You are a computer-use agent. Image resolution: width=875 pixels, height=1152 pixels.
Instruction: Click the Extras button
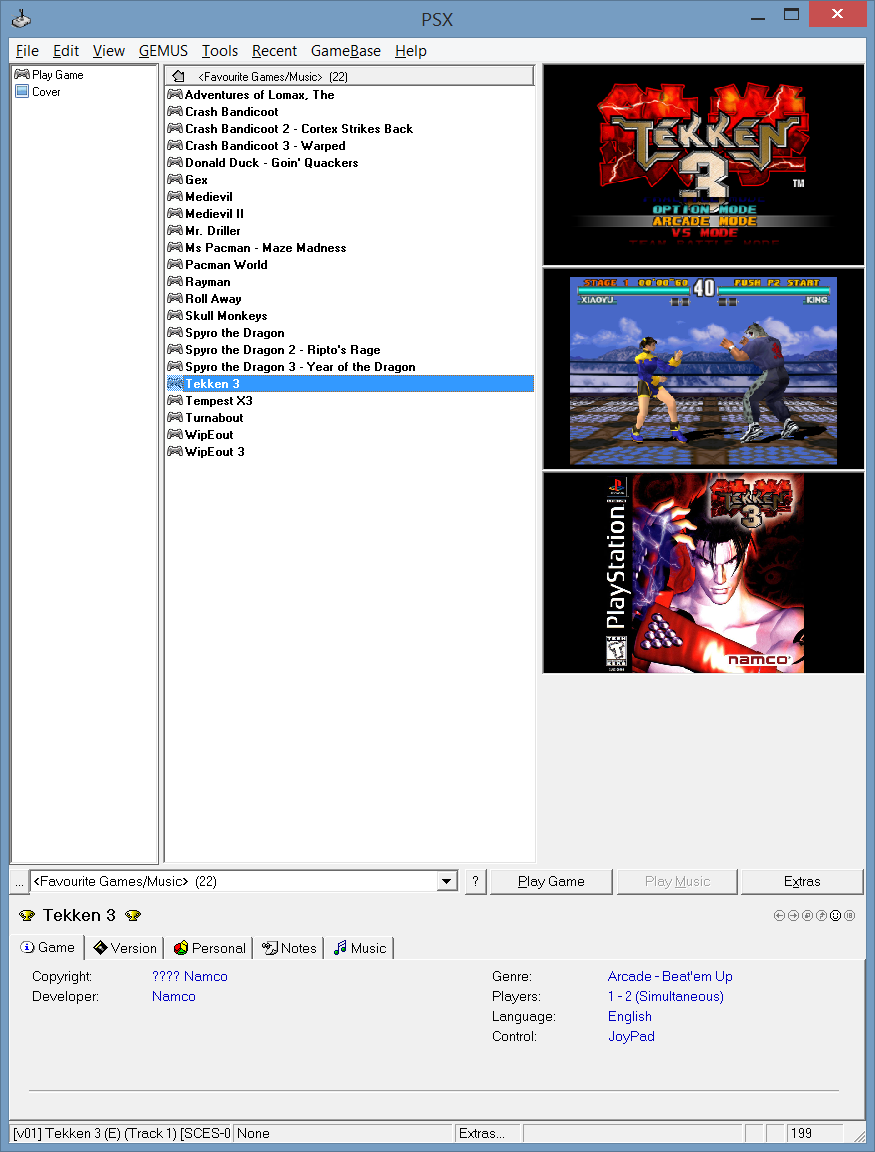pyautogui.click(x=802, y=881)
